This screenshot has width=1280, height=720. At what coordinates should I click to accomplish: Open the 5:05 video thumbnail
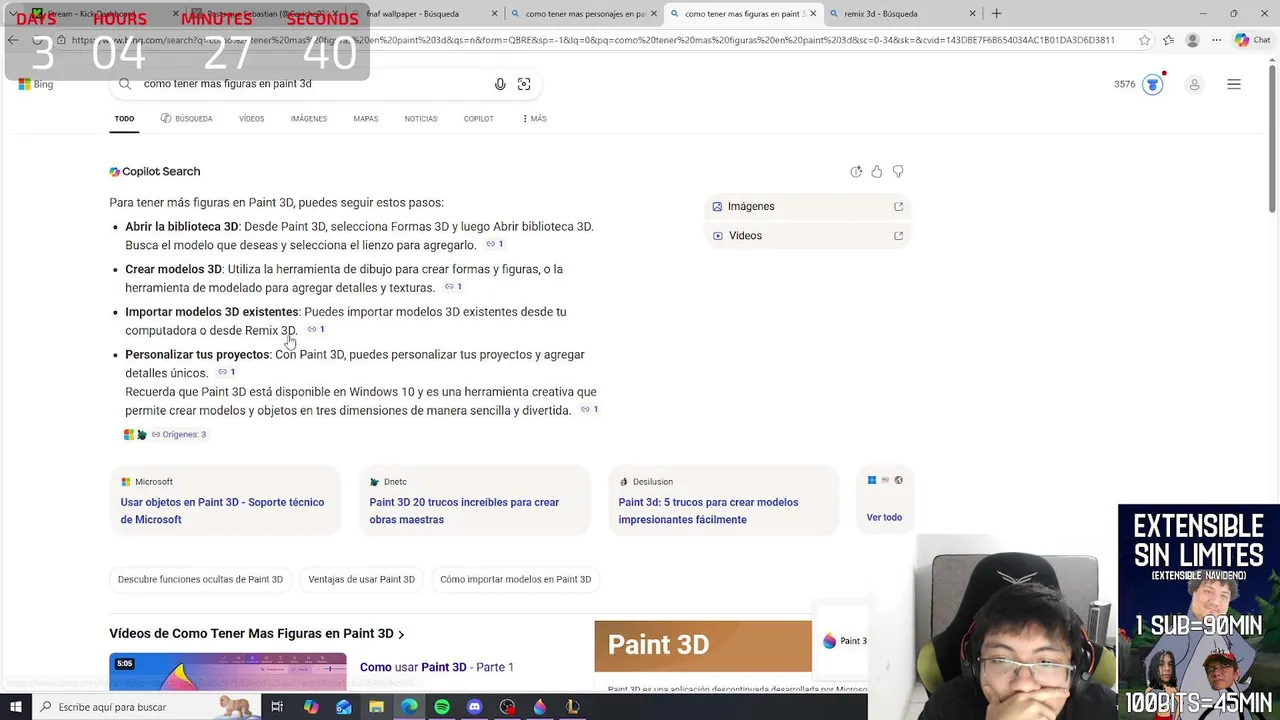click(x=228, y=671)
